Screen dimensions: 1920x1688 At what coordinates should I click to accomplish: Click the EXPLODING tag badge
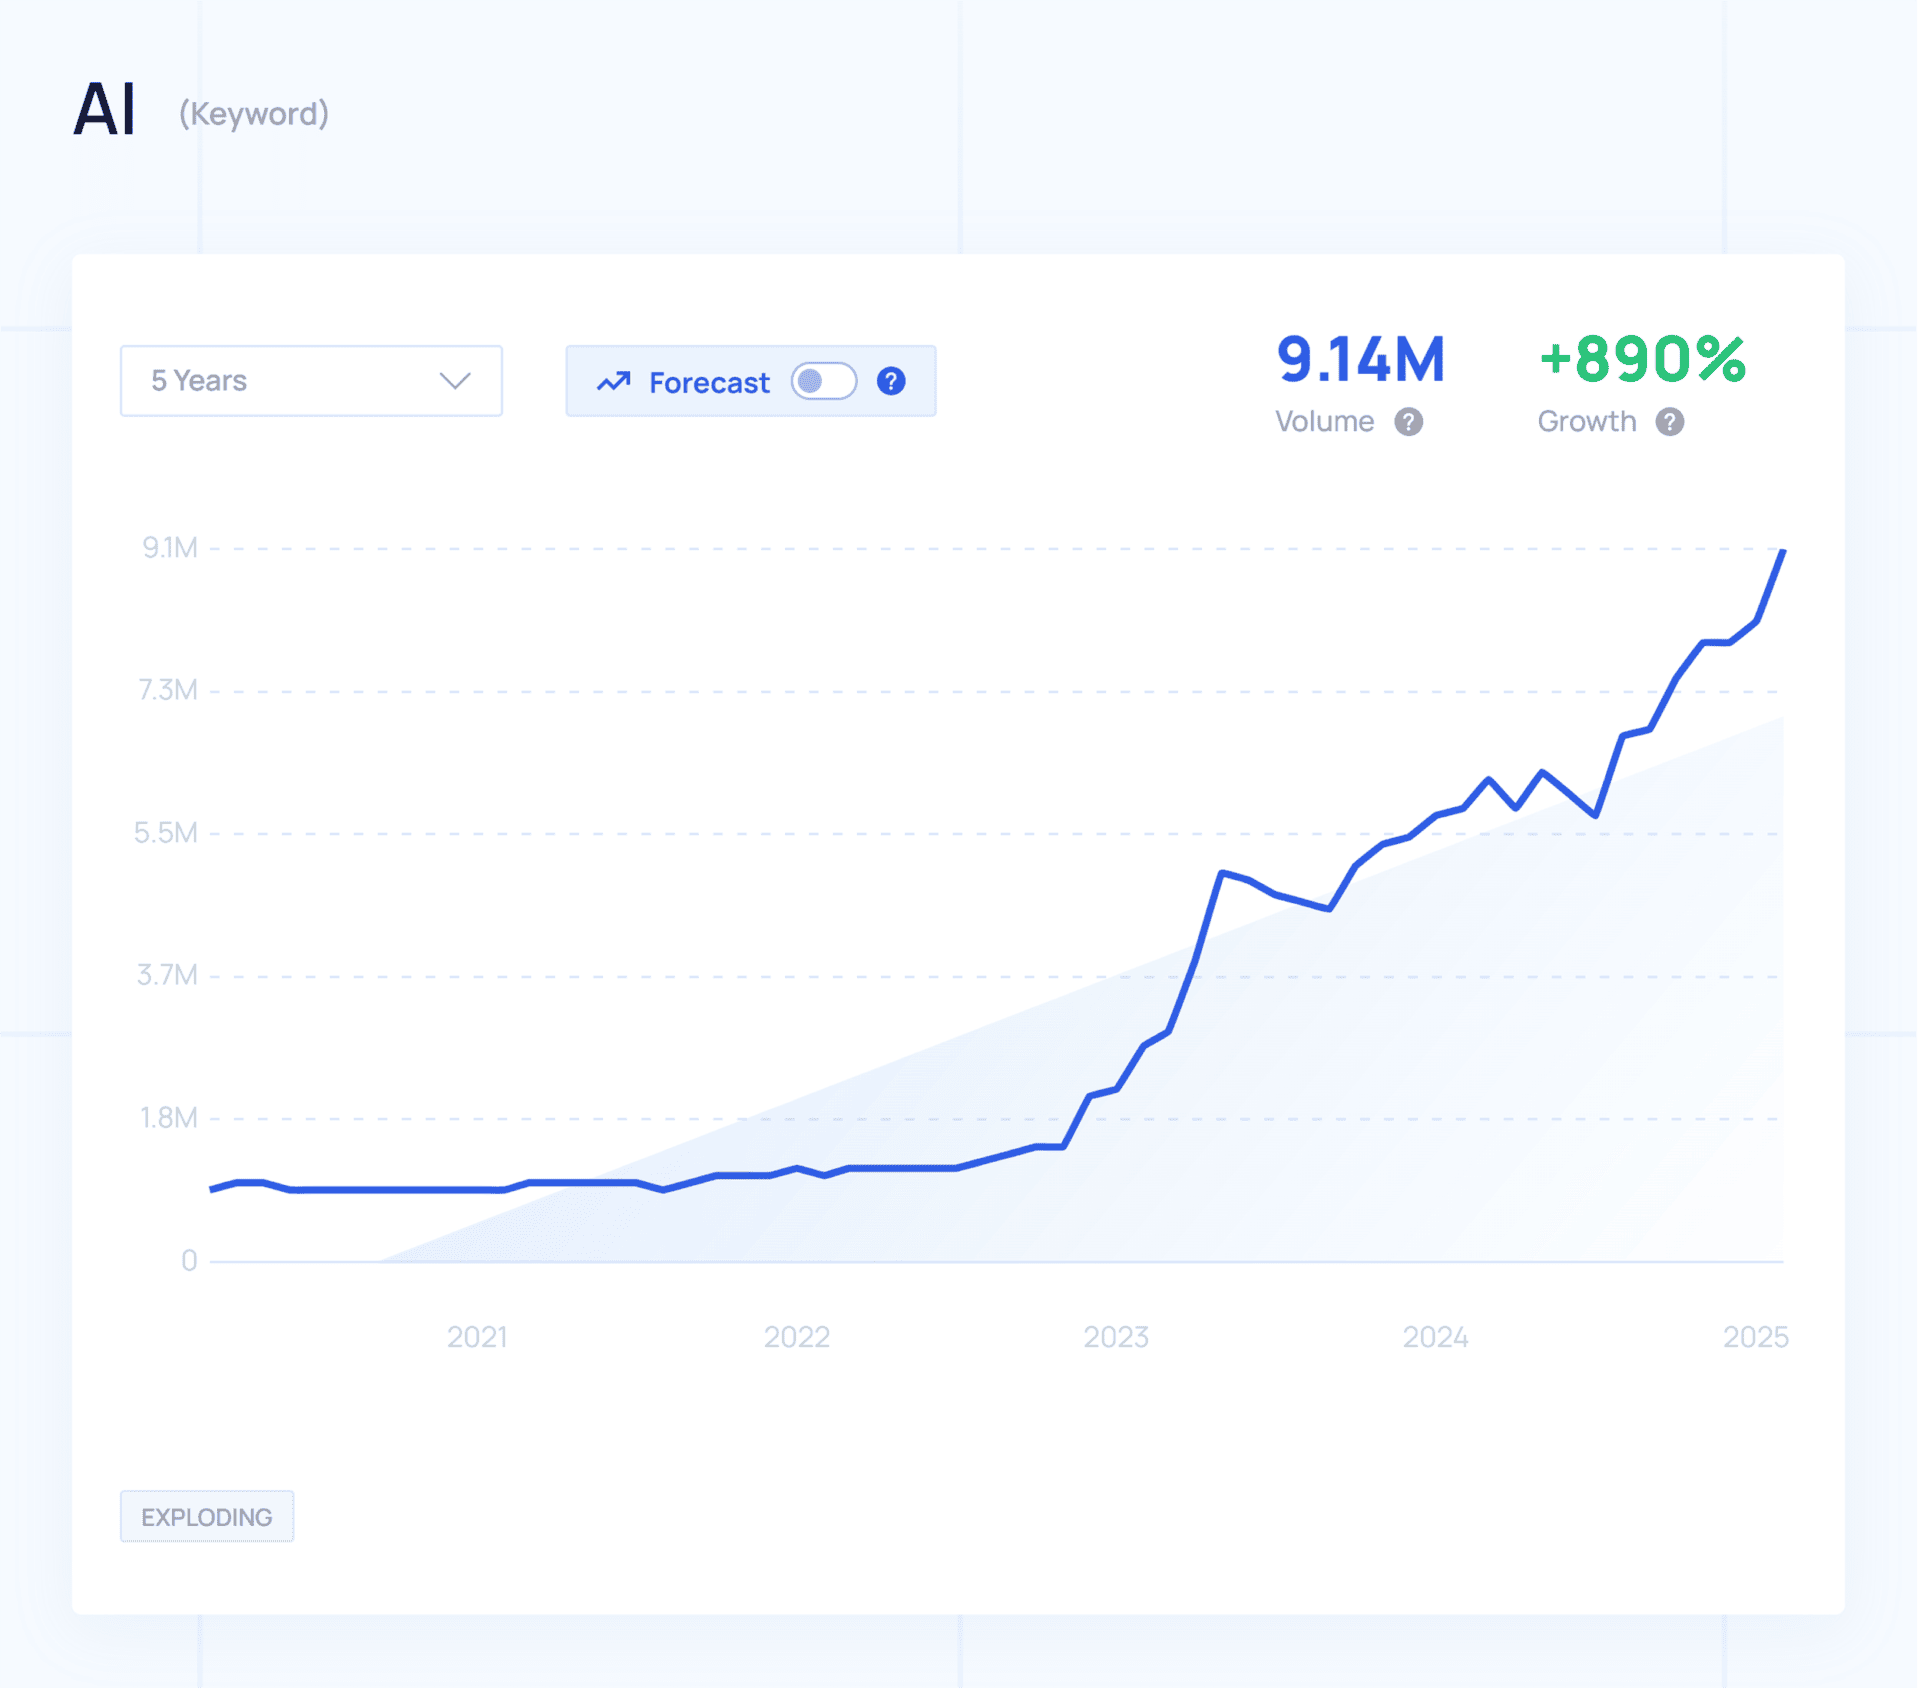click(207, 1516)
